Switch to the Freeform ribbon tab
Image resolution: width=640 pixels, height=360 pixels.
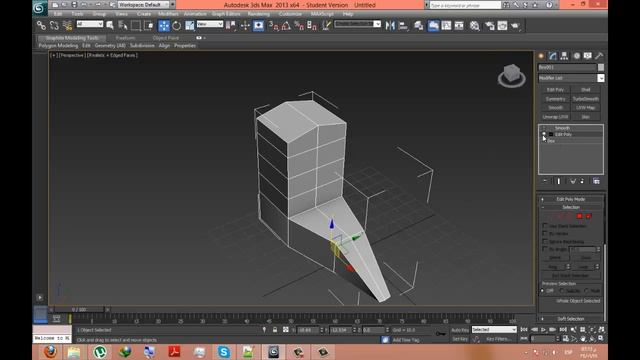pos(125,38)
